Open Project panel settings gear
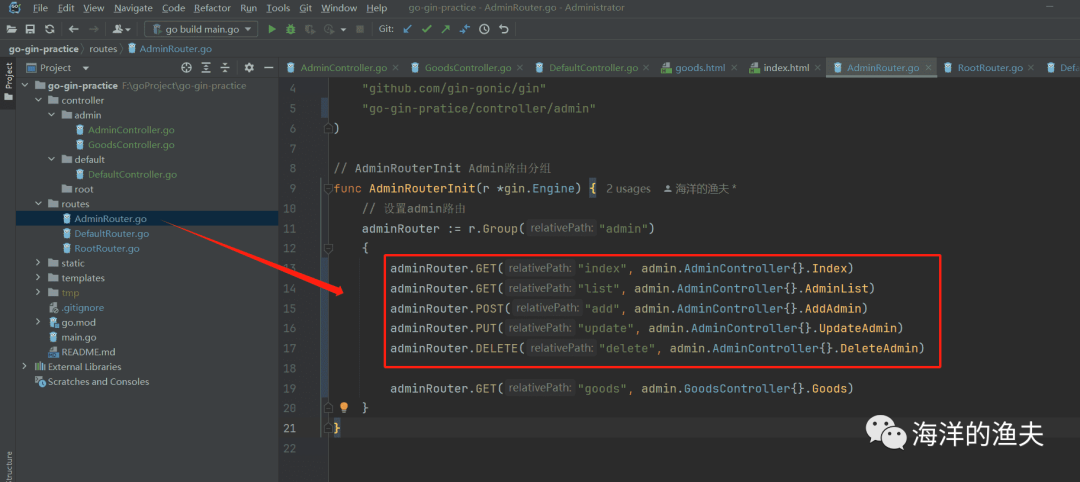Viewport: 1080px width, 482px height. tap(249, 67)
